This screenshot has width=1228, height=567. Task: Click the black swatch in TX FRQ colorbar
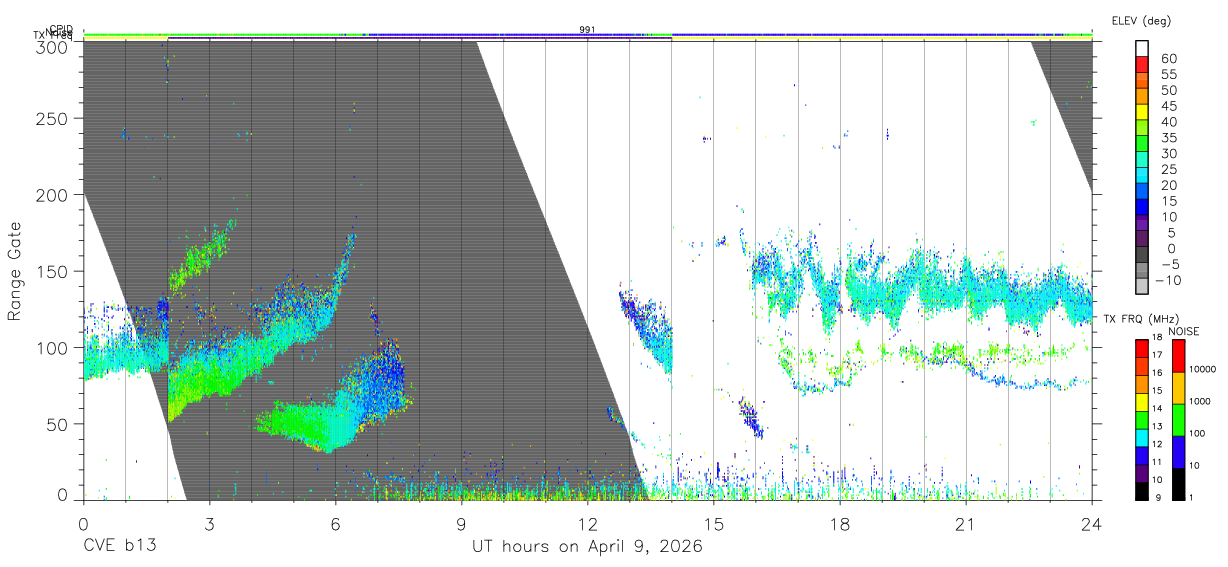point(1142,489)
